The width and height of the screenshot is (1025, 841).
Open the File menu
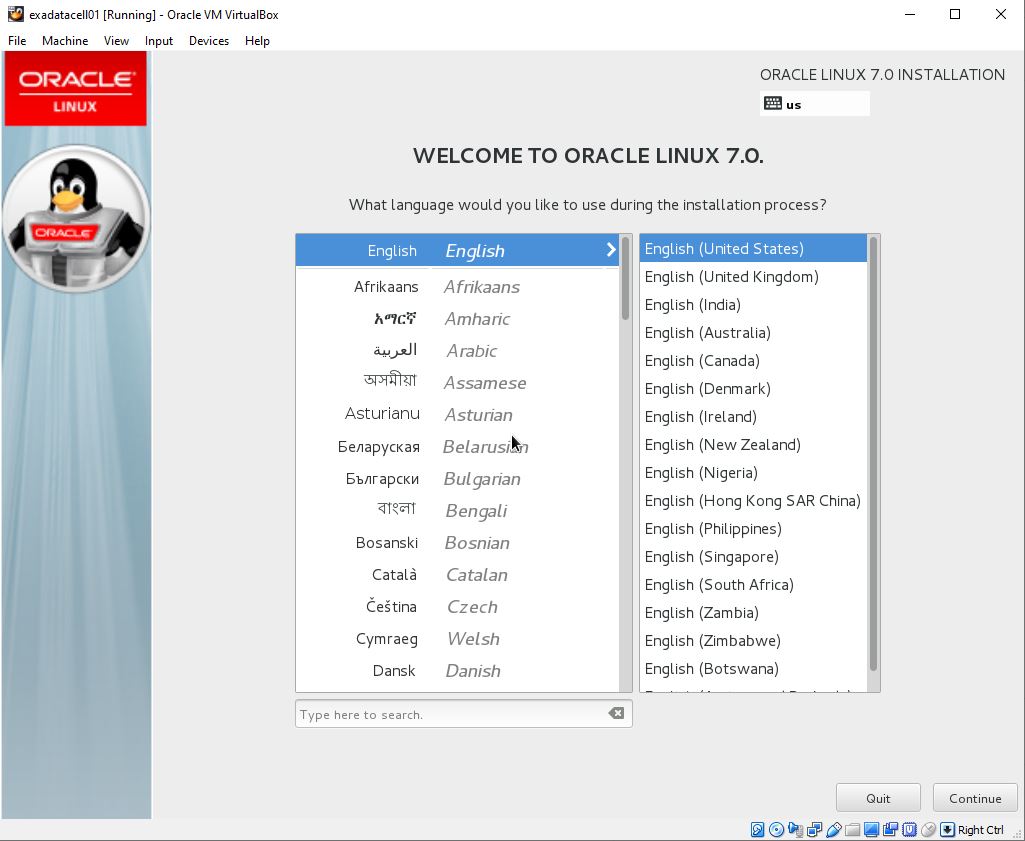(17, 41)
